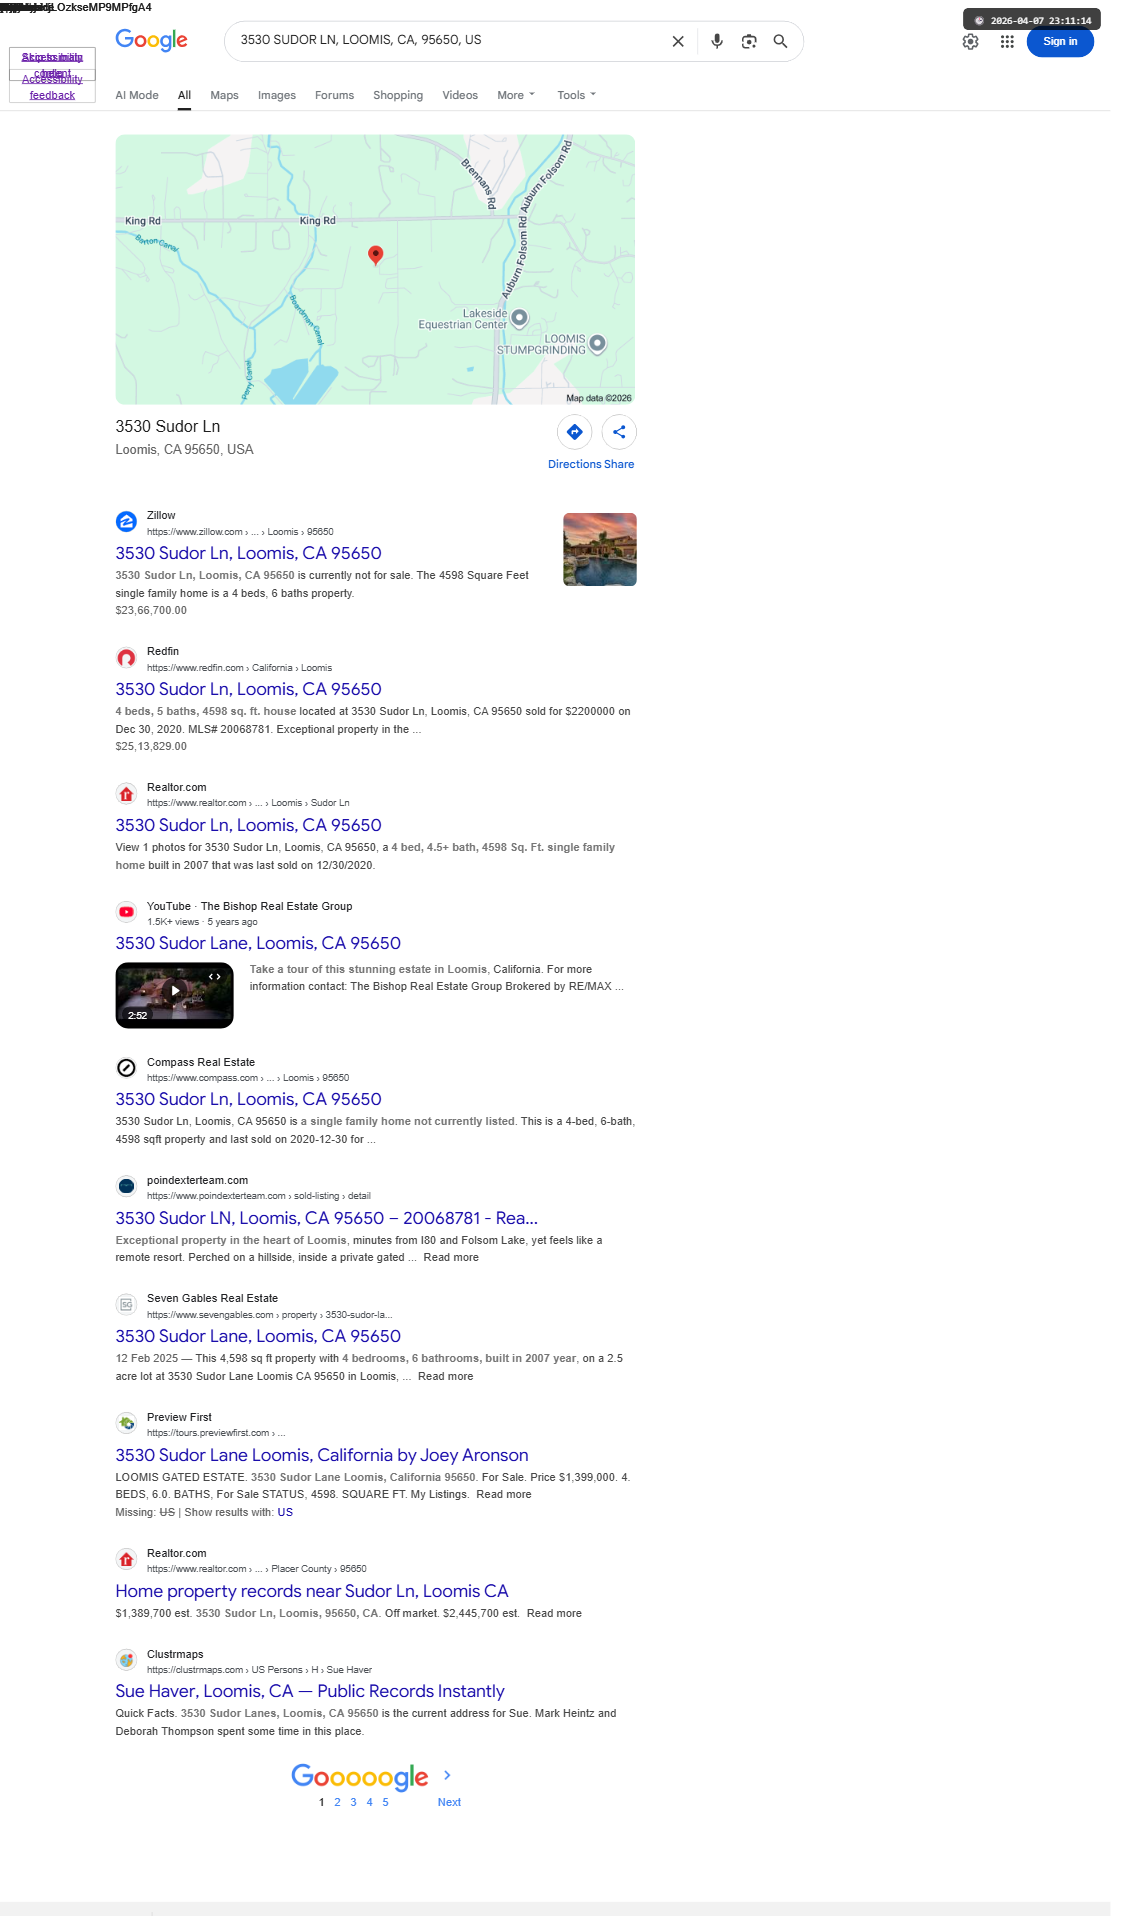Start voice search with microphone icon
This screenshot has height=1916, width=1124.
717,41
